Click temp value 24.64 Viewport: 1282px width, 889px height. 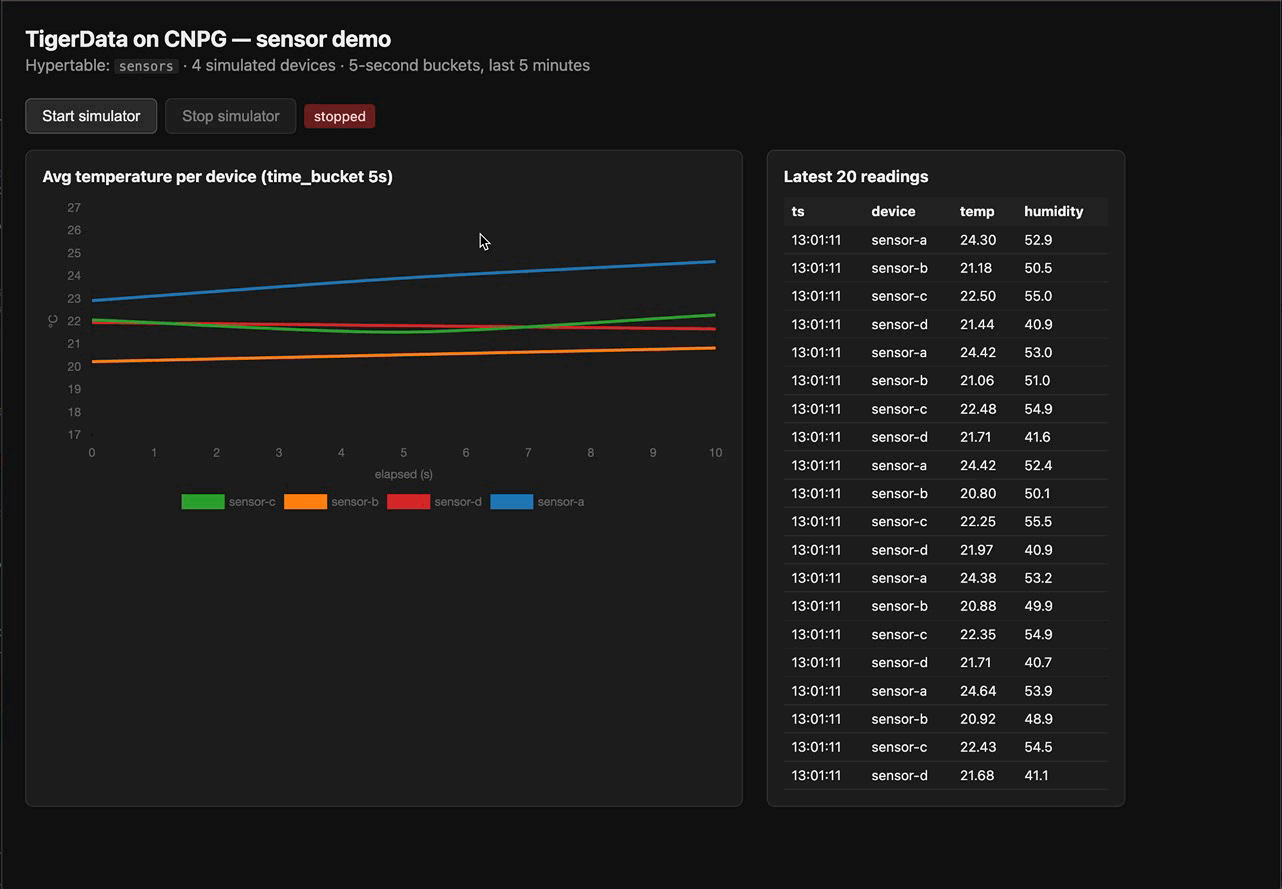click(x=977, y=691)
